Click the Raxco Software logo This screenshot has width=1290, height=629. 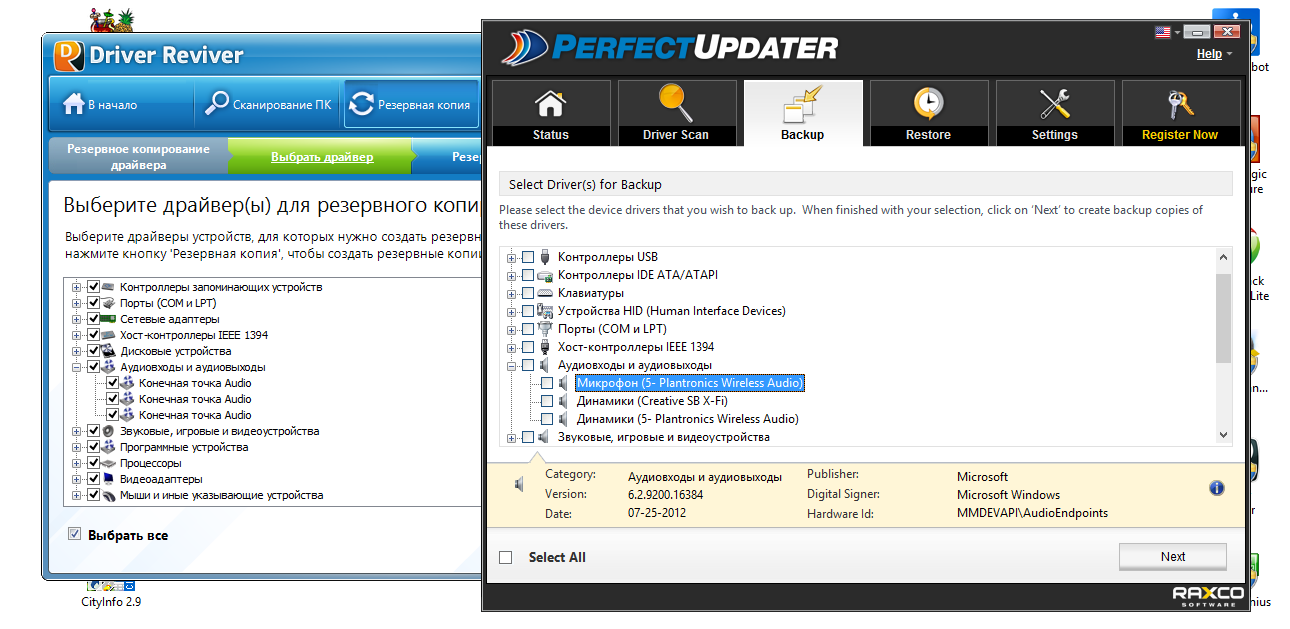(x=1208, y=596)
